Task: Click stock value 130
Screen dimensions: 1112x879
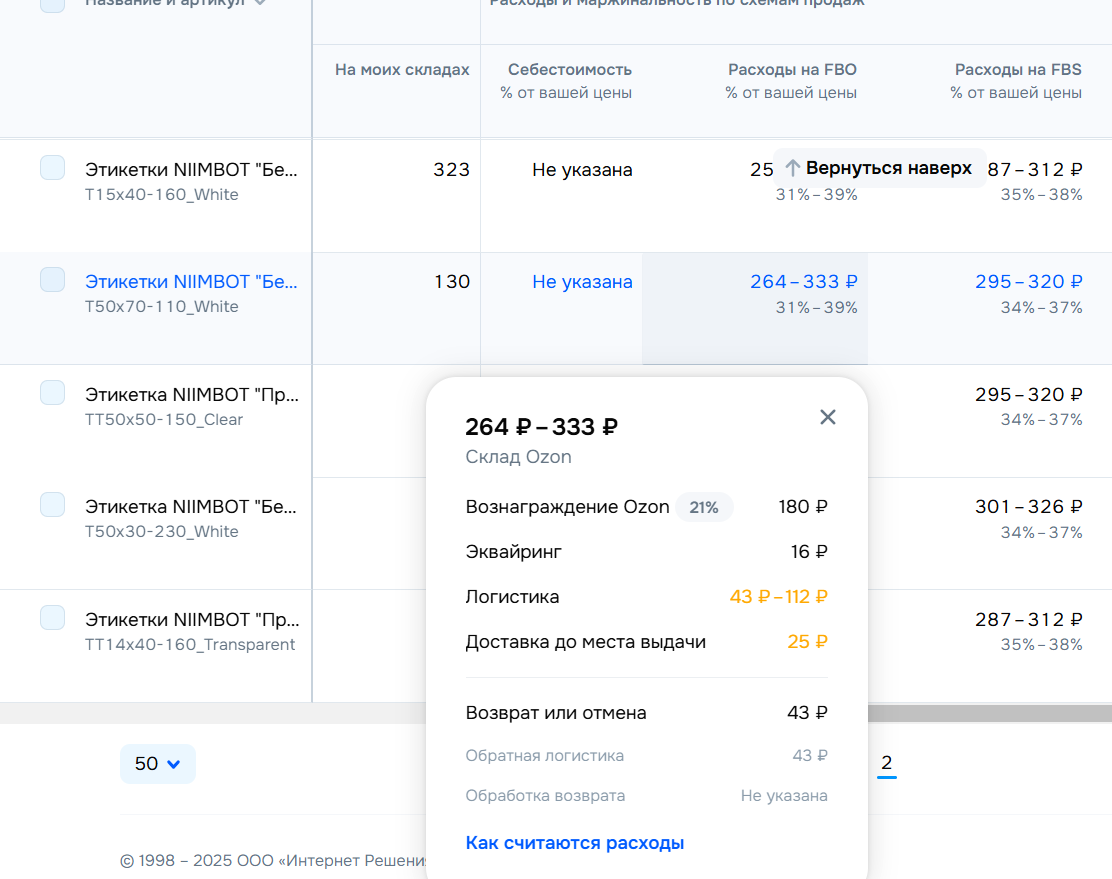Action: (452, 282)
